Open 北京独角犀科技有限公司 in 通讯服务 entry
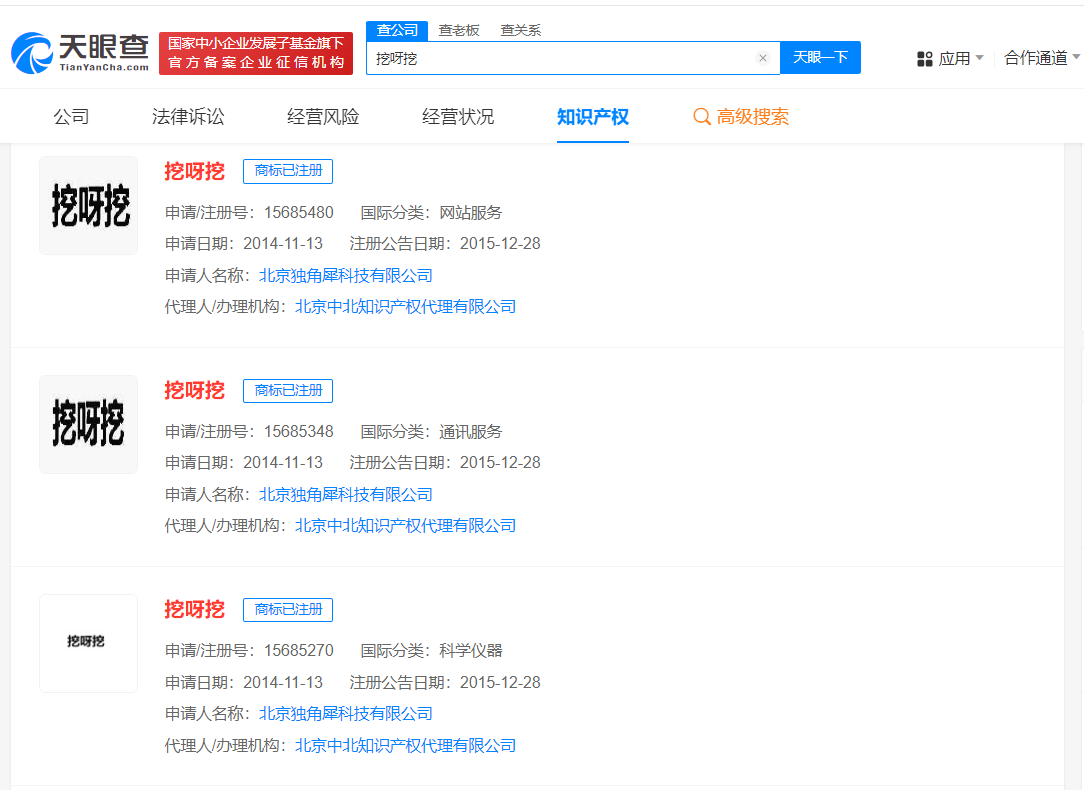This screenshot has width=1084, height=790. click(346, 495)
